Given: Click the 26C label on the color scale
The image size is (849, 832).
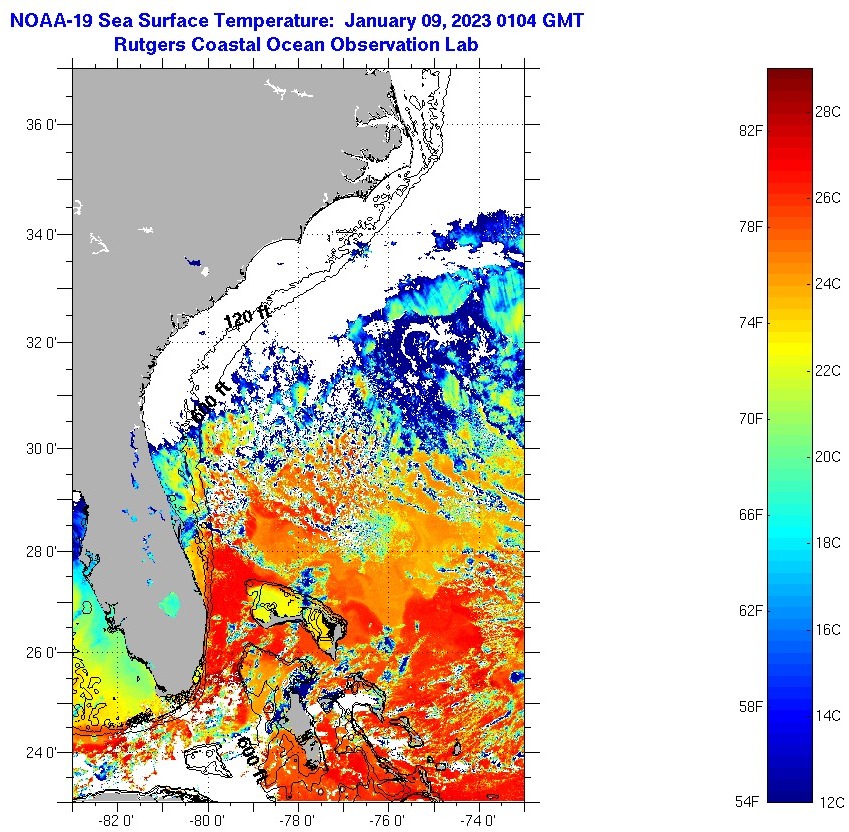Looking at the screenshot, I should pos(828,198).
